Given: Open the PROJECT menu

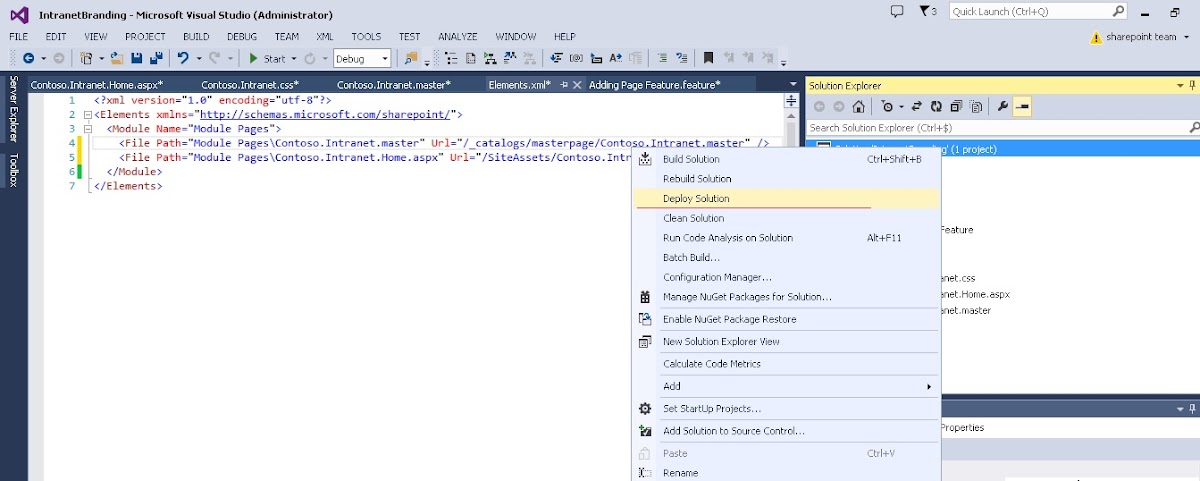Looking at the screenshot, I should click(145, 37).
